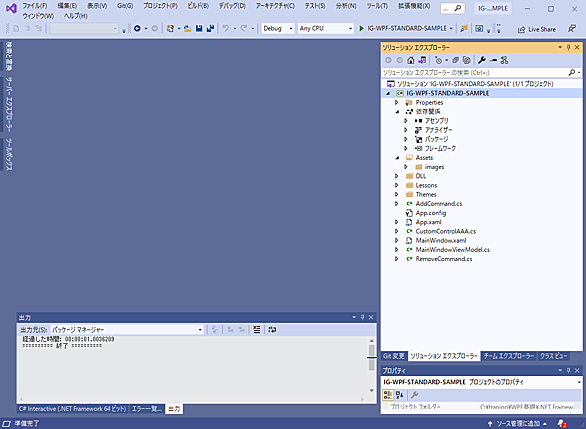This screenshot has height=429, width=586.
Task: Click the single Save disk icon
Action: click(199, 28)
